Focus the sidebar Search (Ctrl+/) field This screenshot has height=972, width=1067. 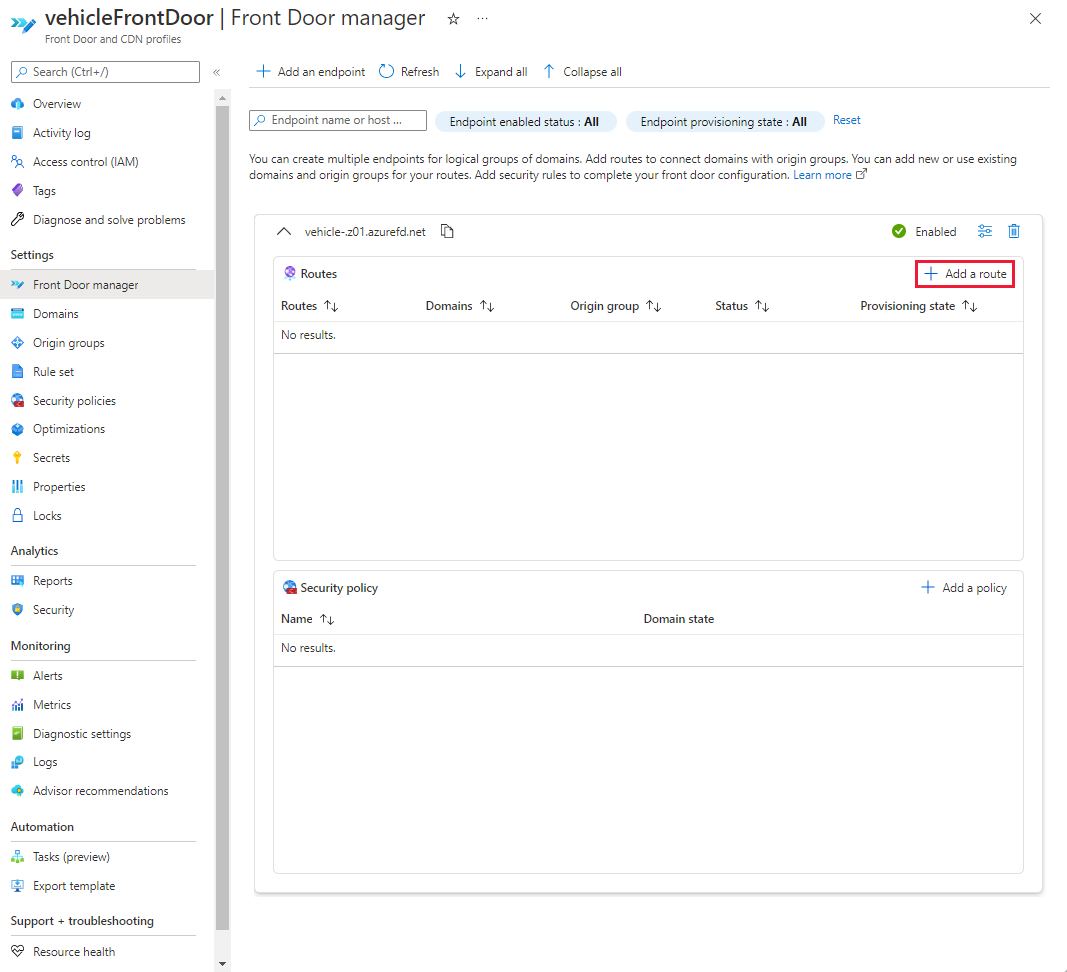tap(105, 71)
